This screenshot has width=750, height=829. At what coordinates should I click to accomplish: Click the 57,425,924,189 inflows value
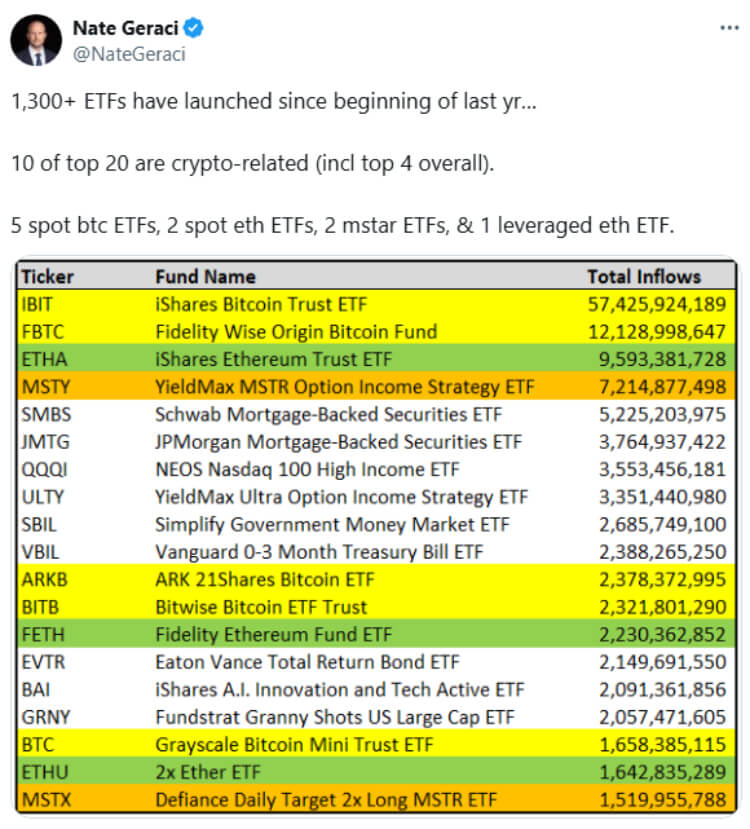[656, 305]
